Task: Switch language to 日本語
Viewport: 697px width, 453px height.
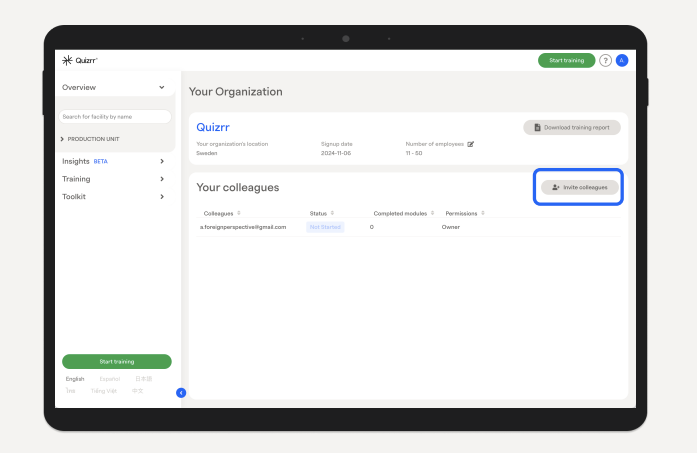Action: coord(144,379)
